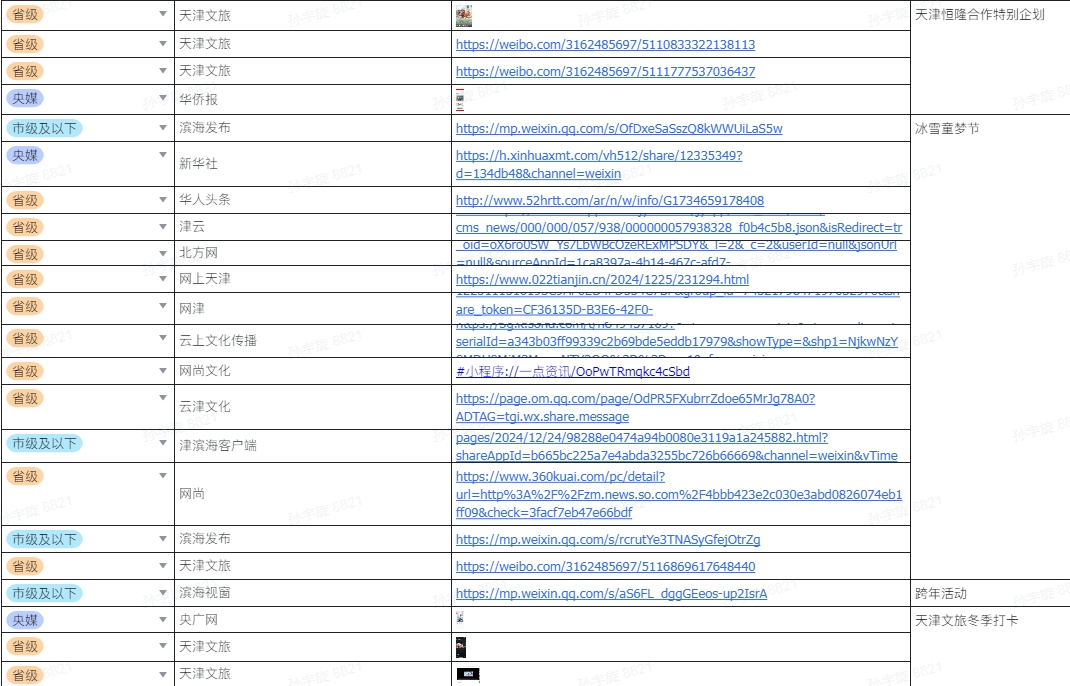Follow the weixin link ending in OfDxeSaSszQ8kWWUiLaS5w

(x=619, y=128)
